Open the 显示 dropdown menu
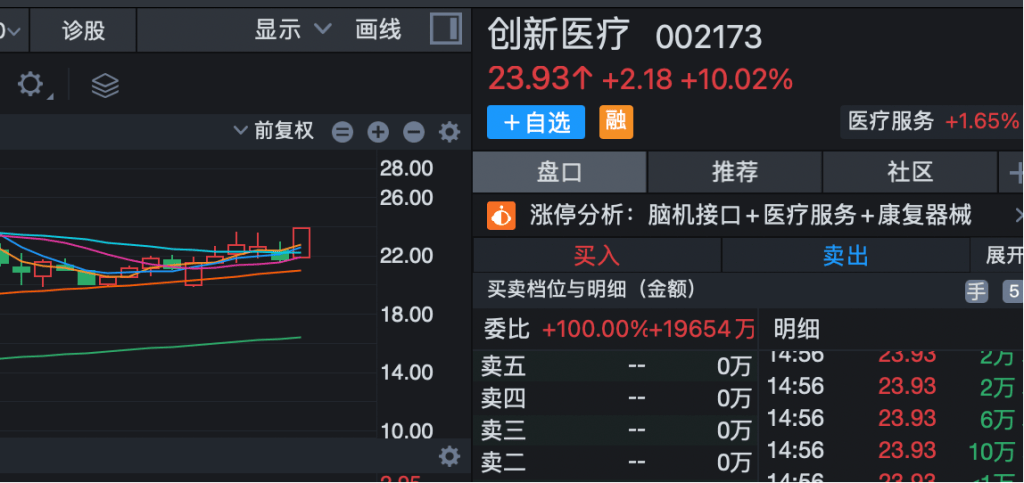Screen dimensions: 1024x483 pyautogui.click(x=292, y=30)
